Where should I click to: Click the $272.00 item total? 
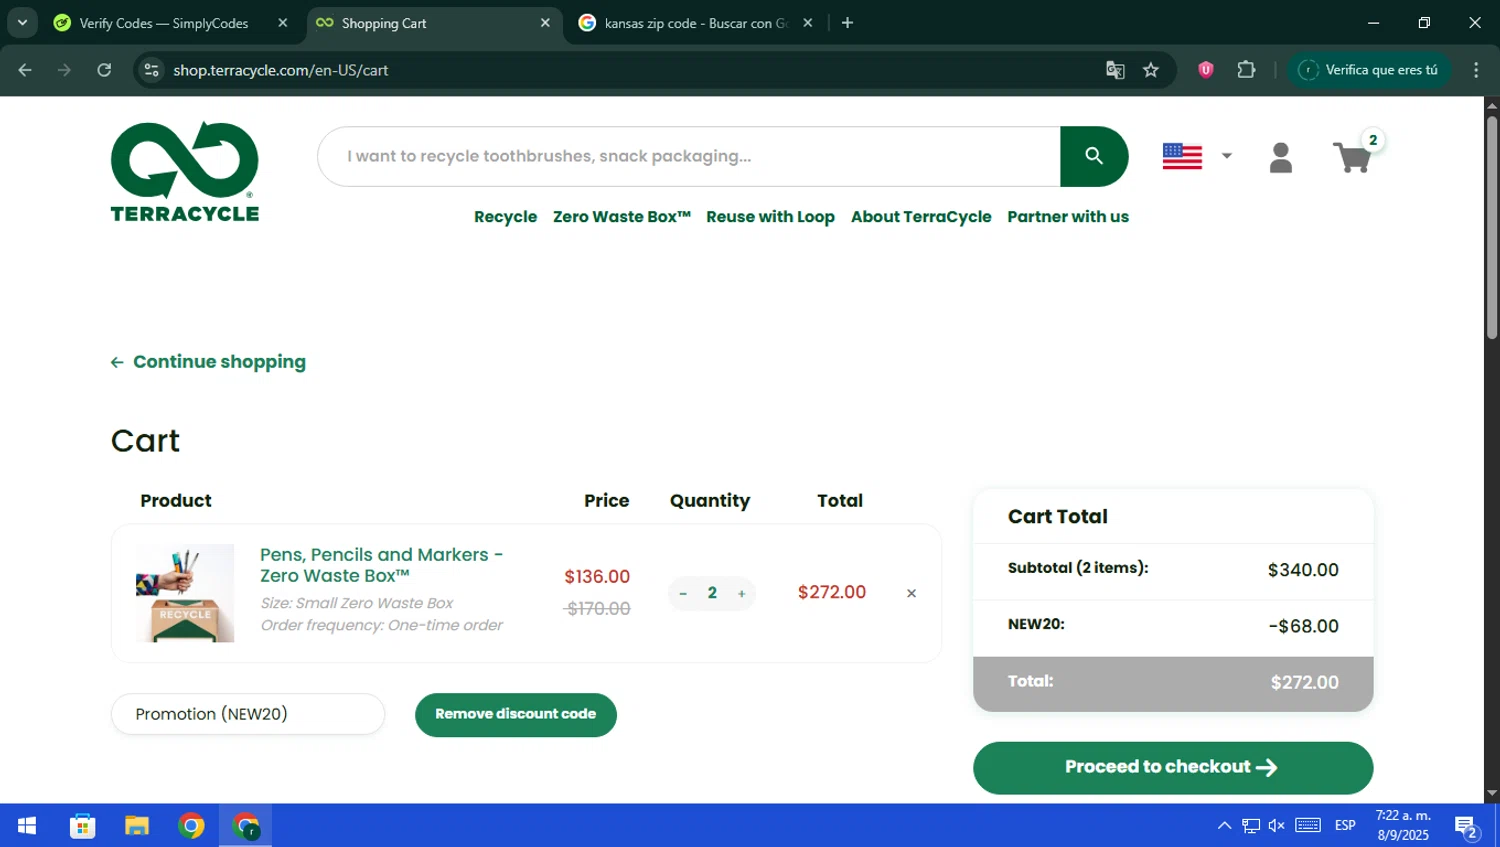pyautogui.click(x=832, y=592)
